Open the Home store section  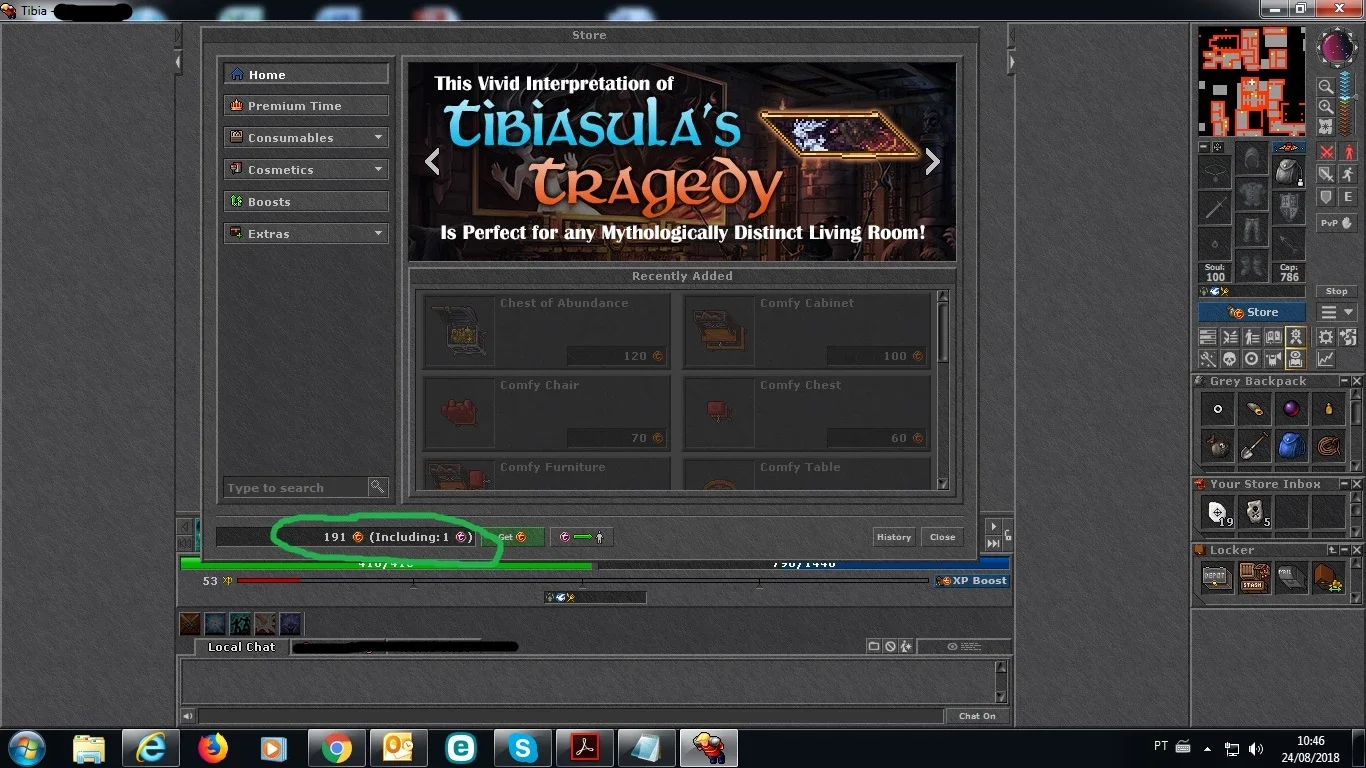coord(306,74)
